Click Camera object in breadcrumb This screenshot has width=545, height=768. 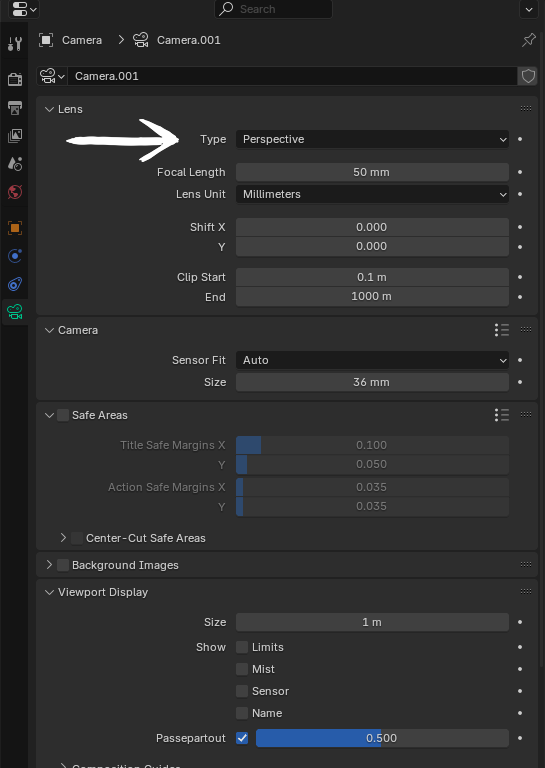71,40
